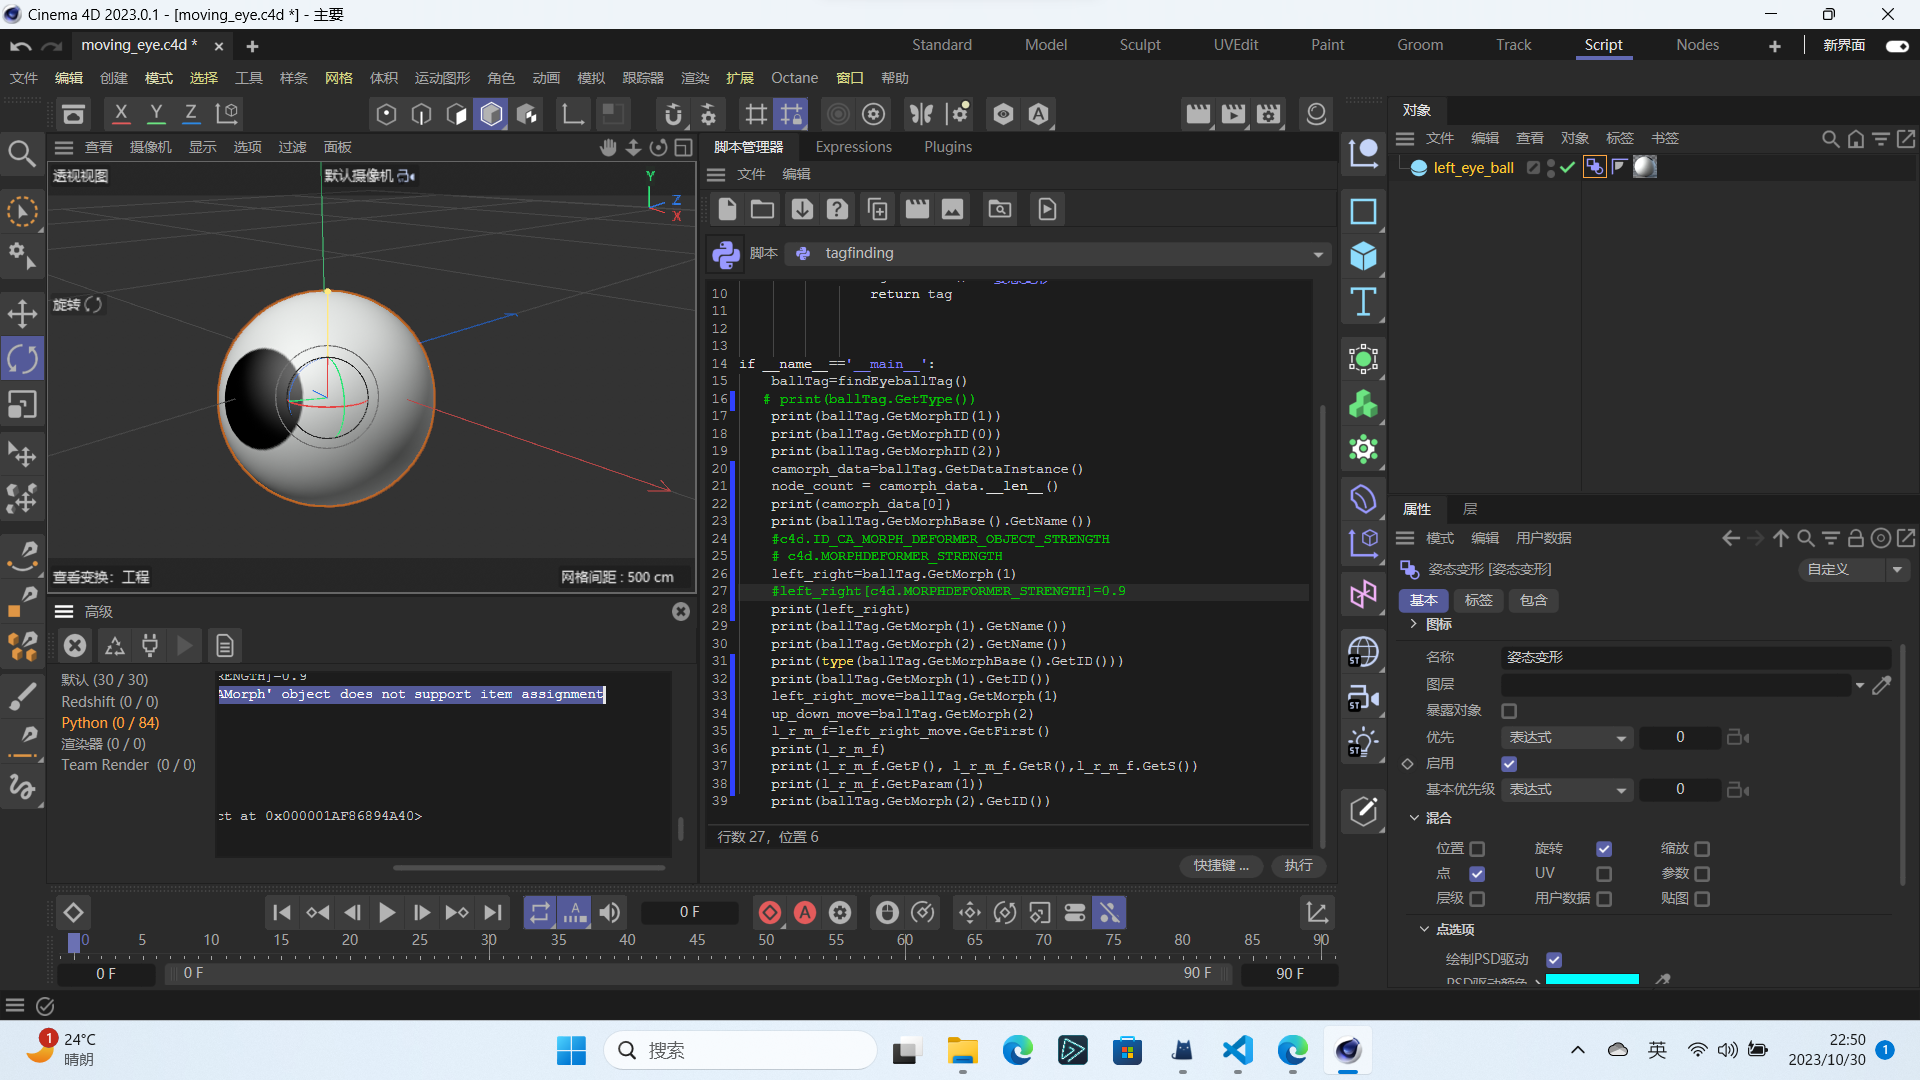Click the open script folder icon

(x=763, y=209)
